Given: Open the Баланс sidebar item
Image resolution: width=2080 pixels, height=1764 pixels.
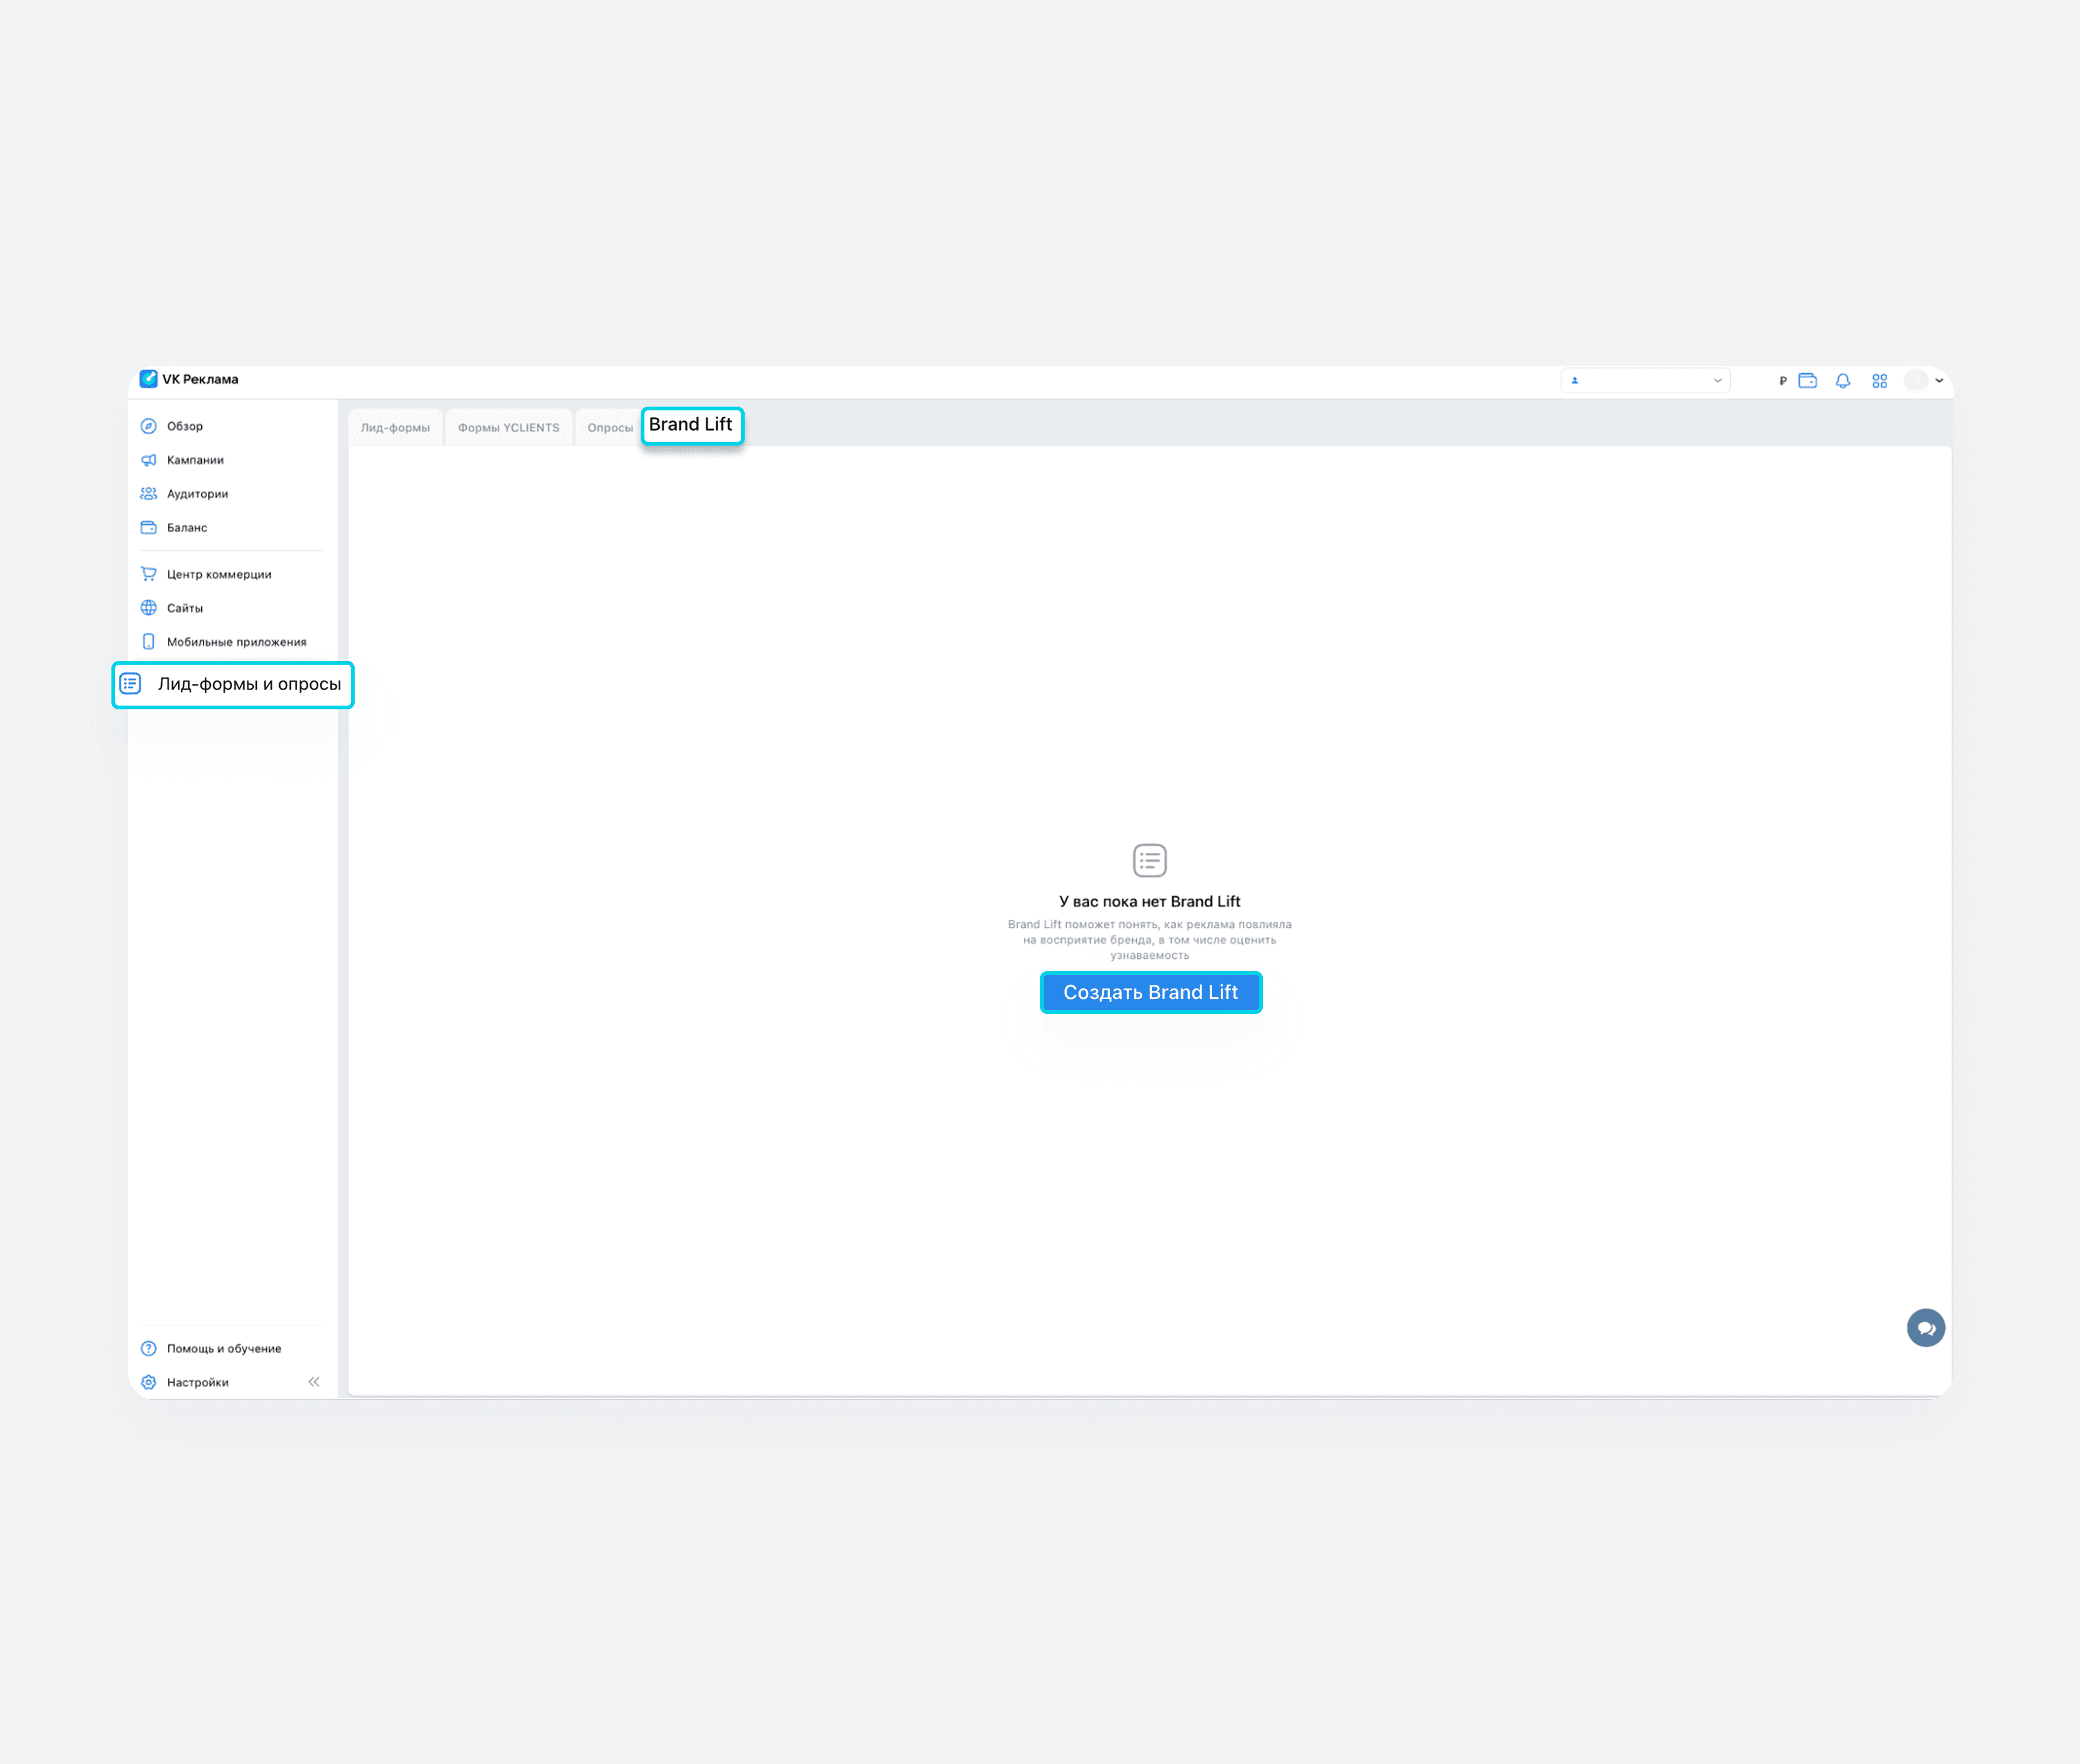Looking at the screenshot, I should coord(187,528).
